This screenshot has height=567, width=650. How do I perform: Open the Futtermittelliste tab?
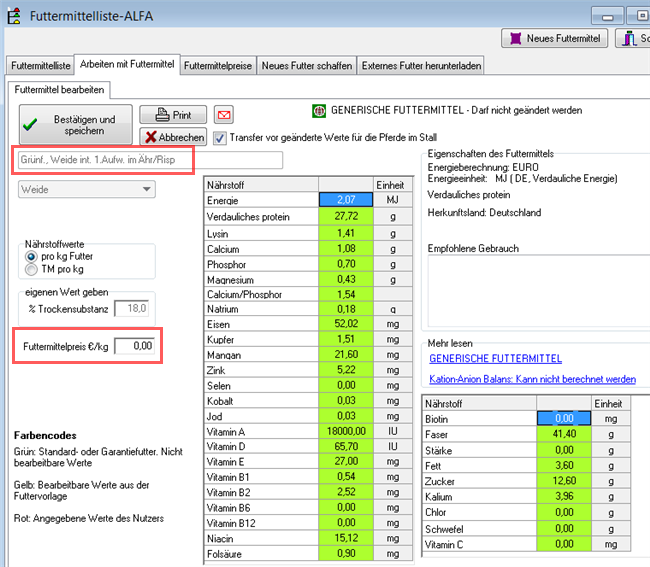coord(40,66)
